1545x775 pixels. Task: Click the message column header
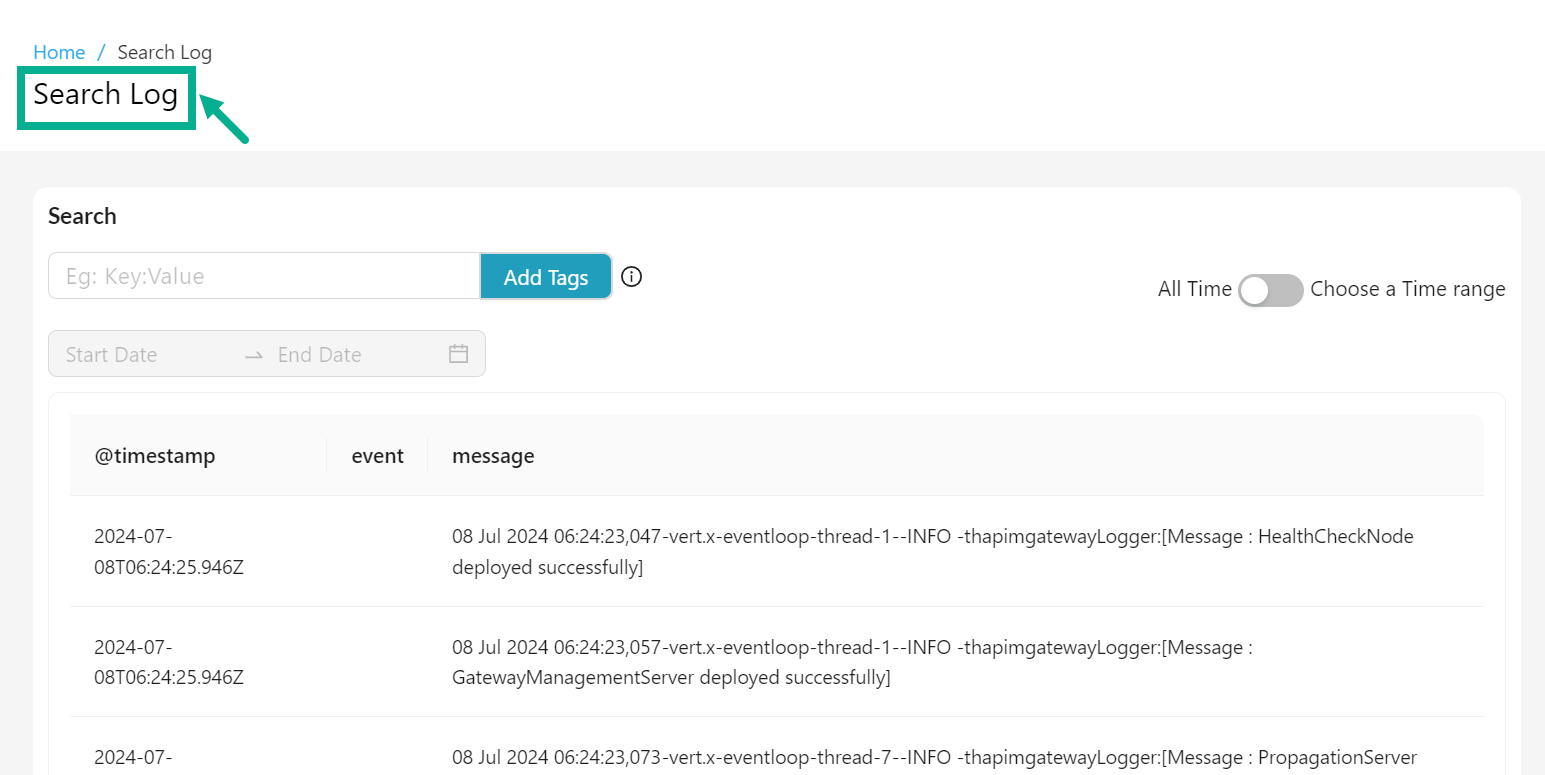[493, 456]
